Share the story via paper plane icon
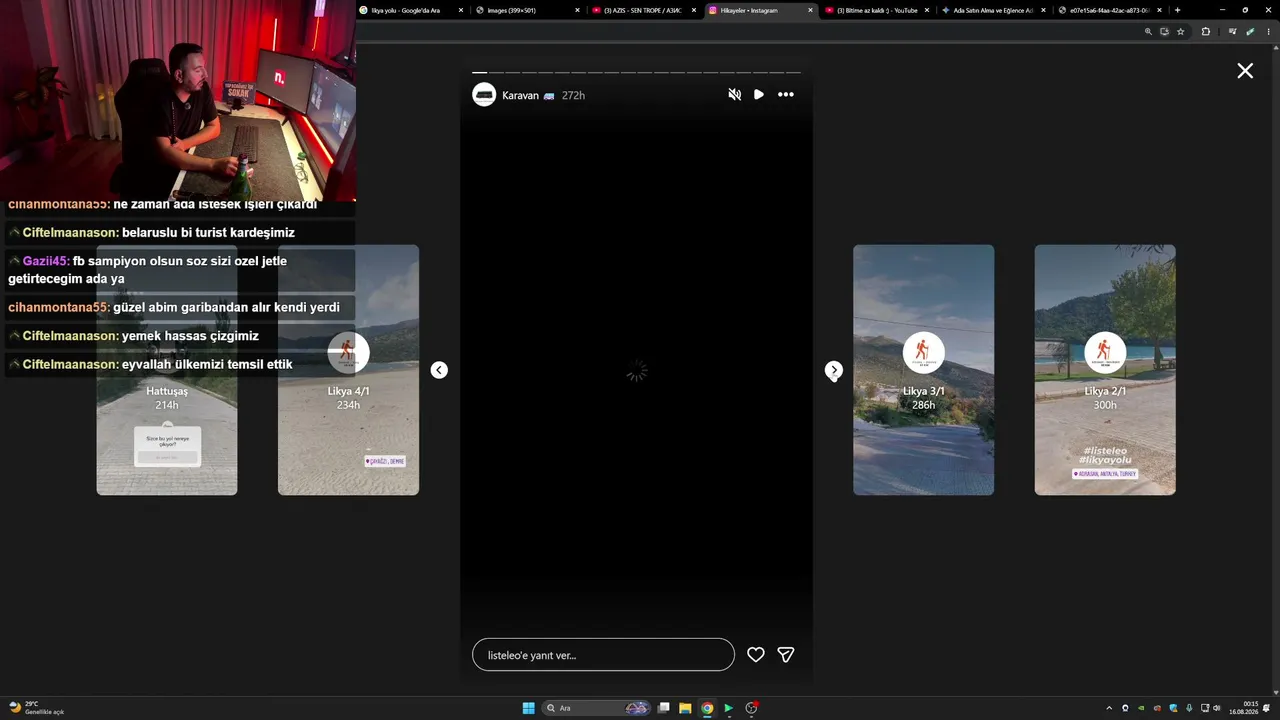 click(786, 655)
